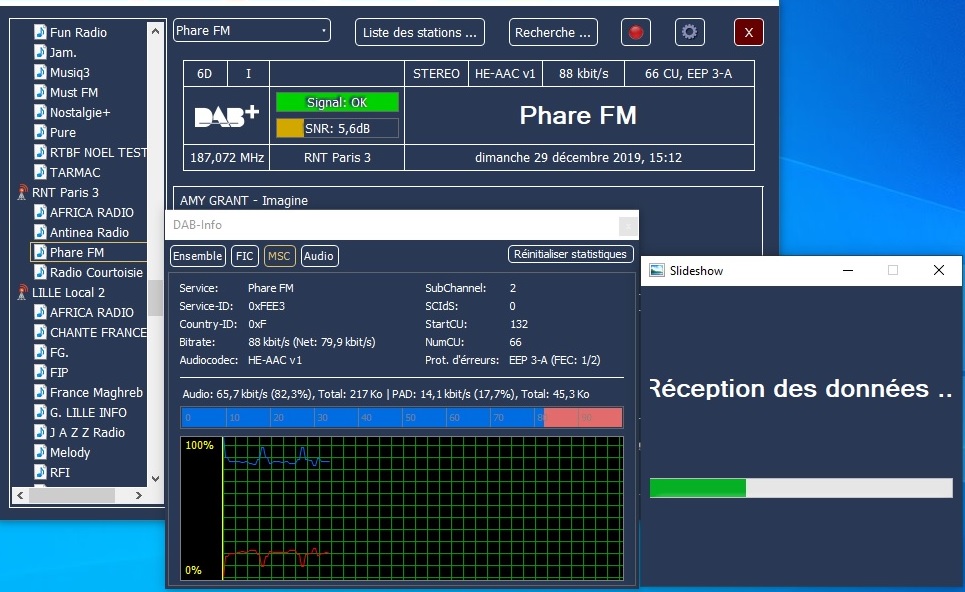Click the Nostalgie+ note icon
965x592 pixels.
pyautogui.click(x=40, y=112)
